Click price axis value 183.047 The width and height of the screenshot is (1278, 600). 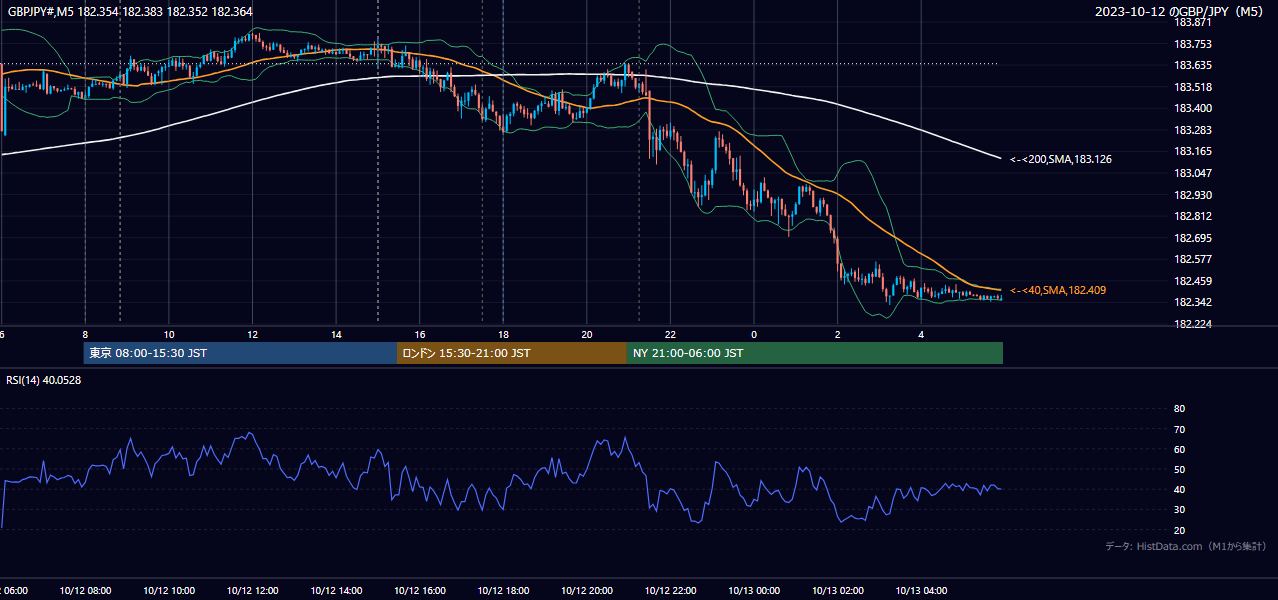click(x=1192, y=173)
